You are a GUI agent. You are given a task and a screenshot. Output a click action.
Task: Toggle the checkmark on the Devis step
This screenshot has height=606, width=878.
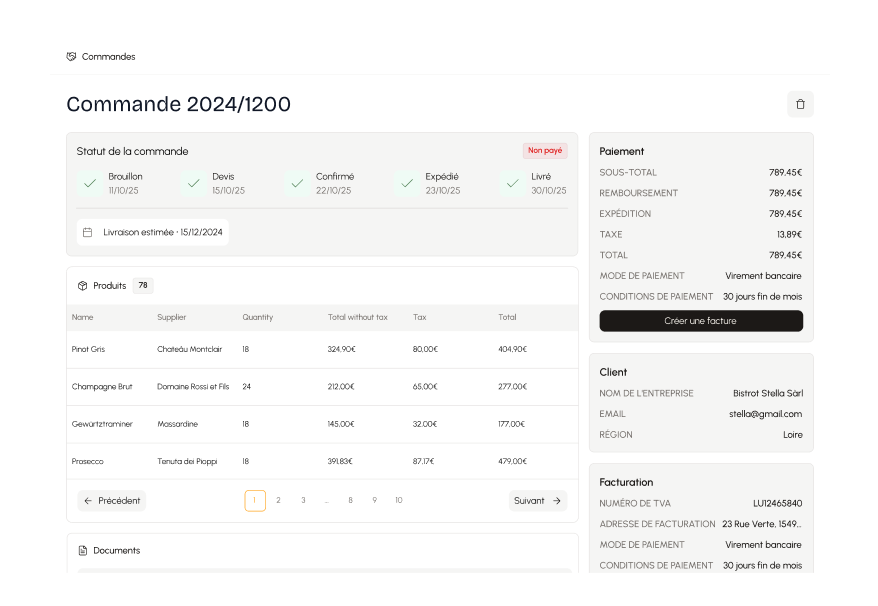click(x=193, y=183)
